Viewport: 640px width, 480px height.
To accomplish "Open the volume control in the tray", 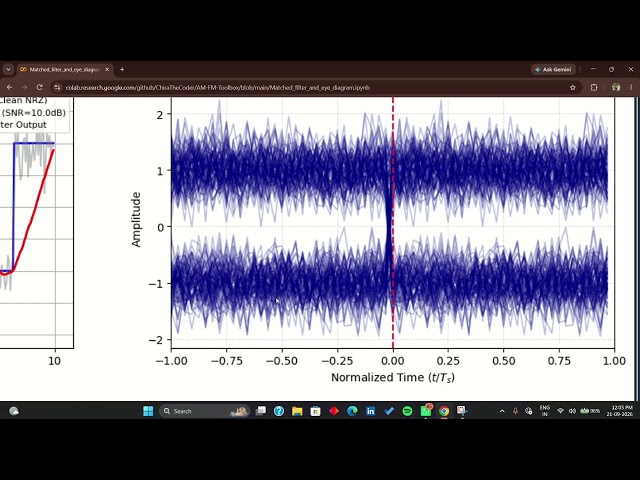I will (572, 411).
